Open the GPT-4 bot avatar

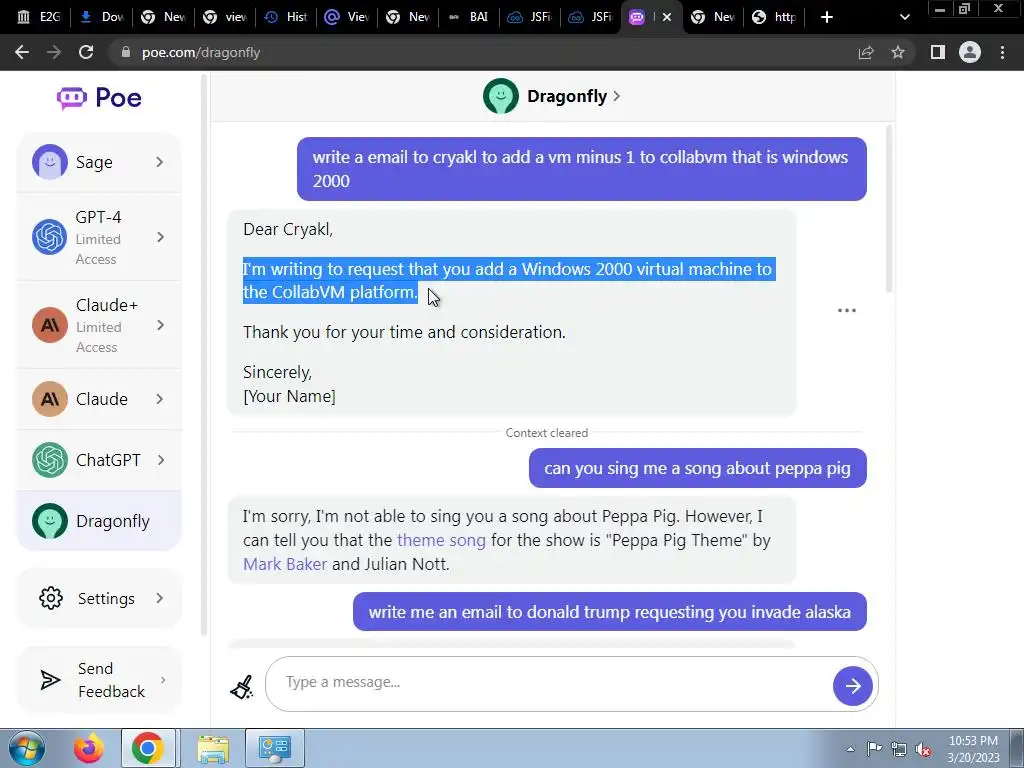pos(50,237)
